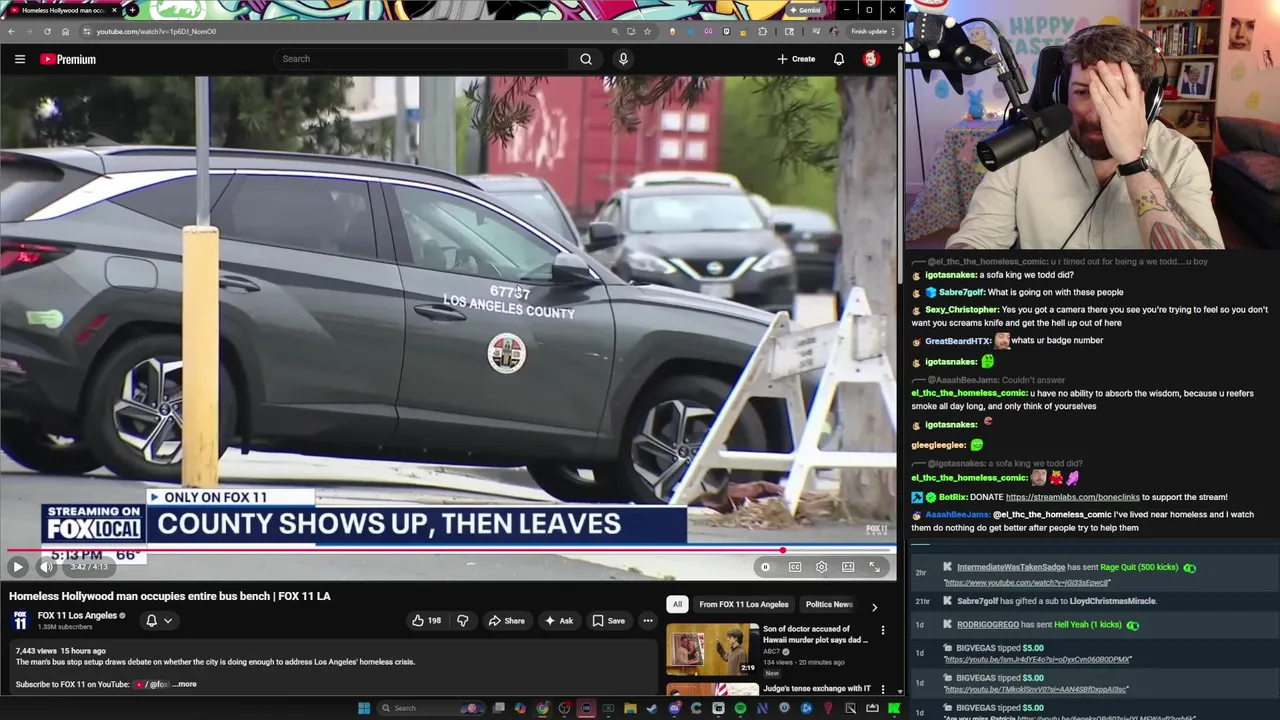Open the player settings gear

[x=821, y=567]
